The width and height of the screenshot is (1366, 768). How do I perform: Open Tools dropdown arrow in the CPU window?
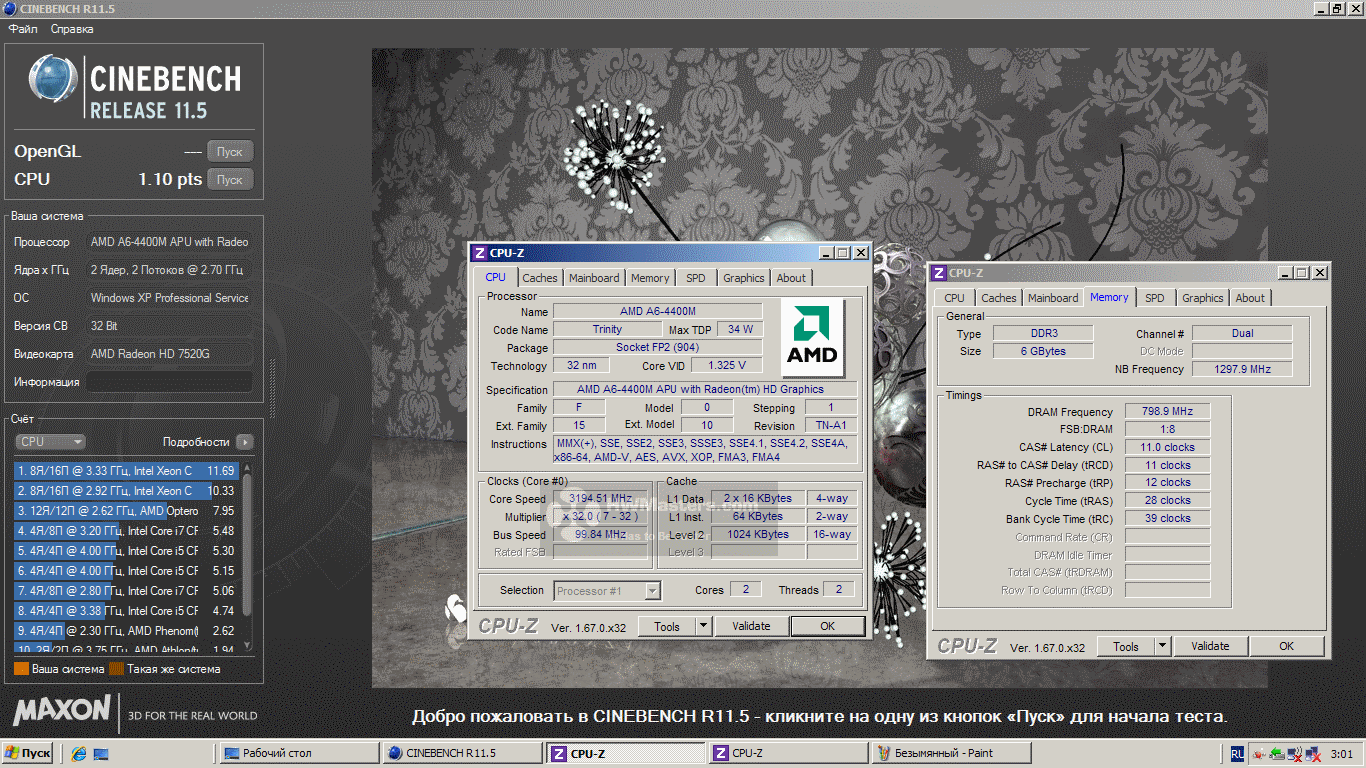(x=704, y=627)
